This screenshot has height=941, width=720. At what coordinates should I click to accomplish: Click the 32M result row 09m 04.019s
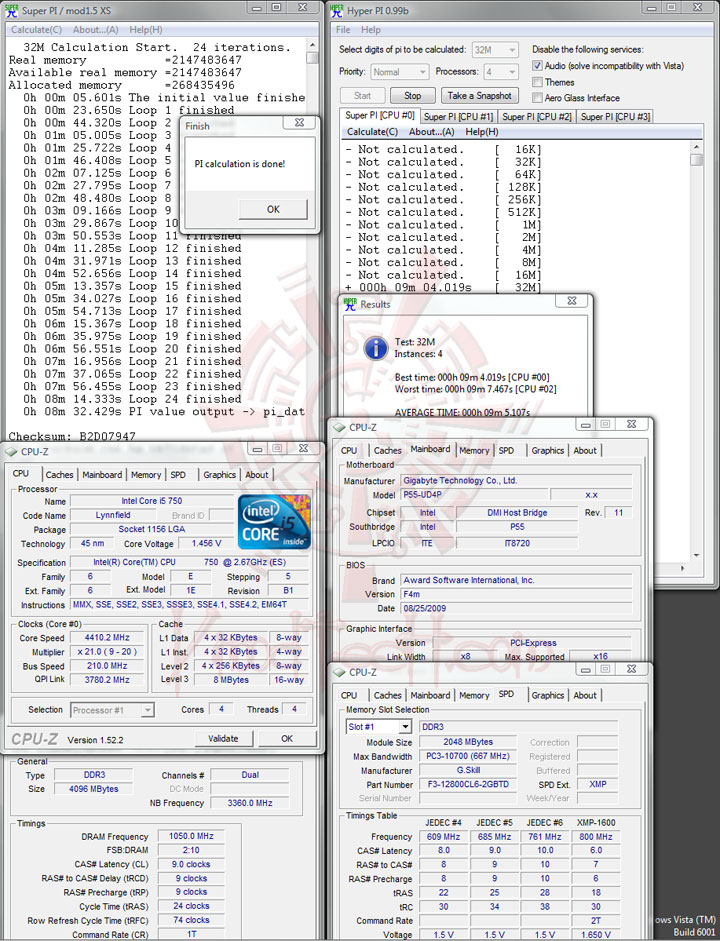coord(444,287)
